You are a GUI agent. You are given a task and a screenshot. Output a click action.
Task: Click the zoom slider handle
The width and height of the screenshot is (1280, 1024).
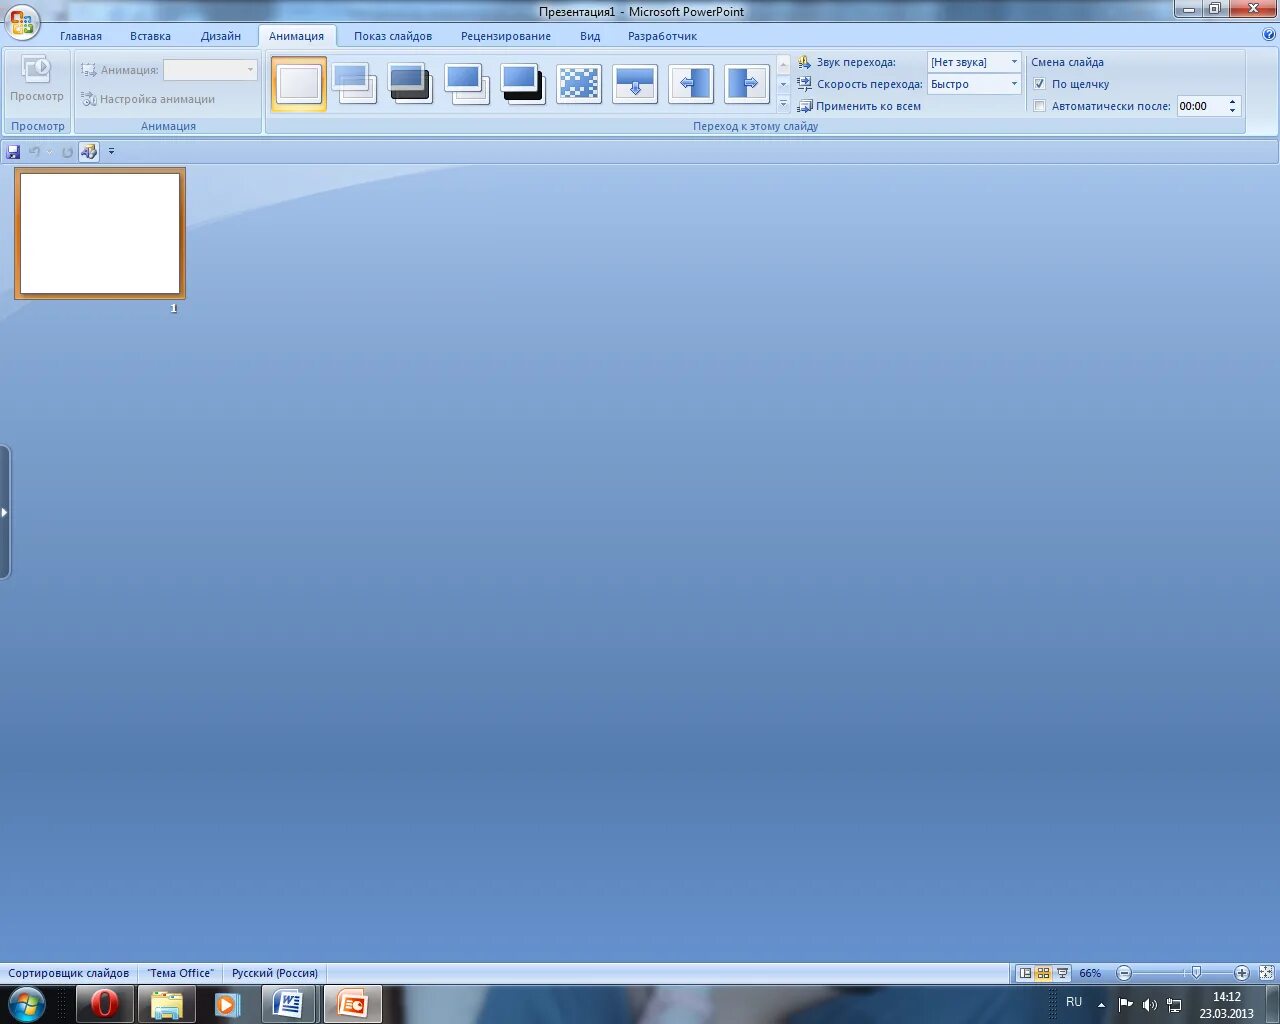point(1196,973)
